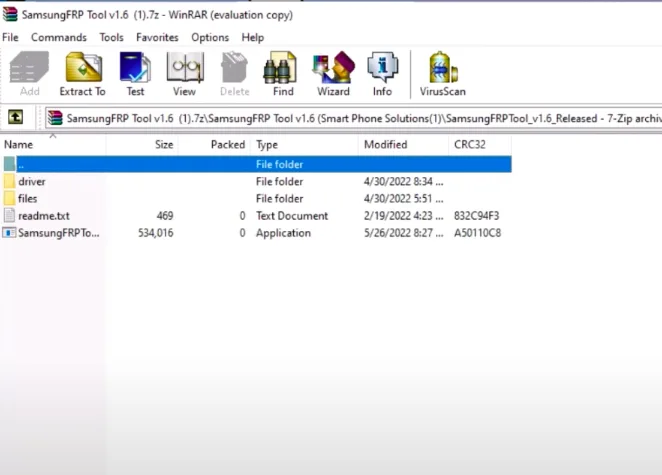This screenshot has height=475, width=662.
Task: Click Packed value 0 in readme.txt row
Action: tap(242, 216)
